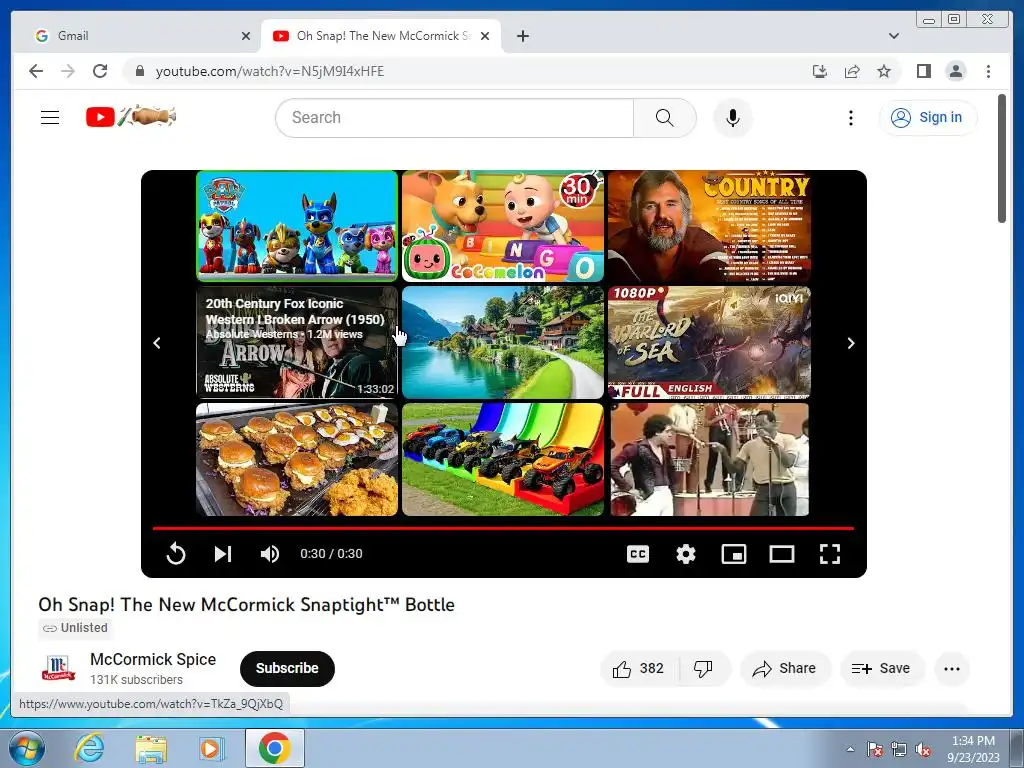Focus the YouTube Search field
Viewport: 1024px width, 768px height.
[x=455, y=118]
